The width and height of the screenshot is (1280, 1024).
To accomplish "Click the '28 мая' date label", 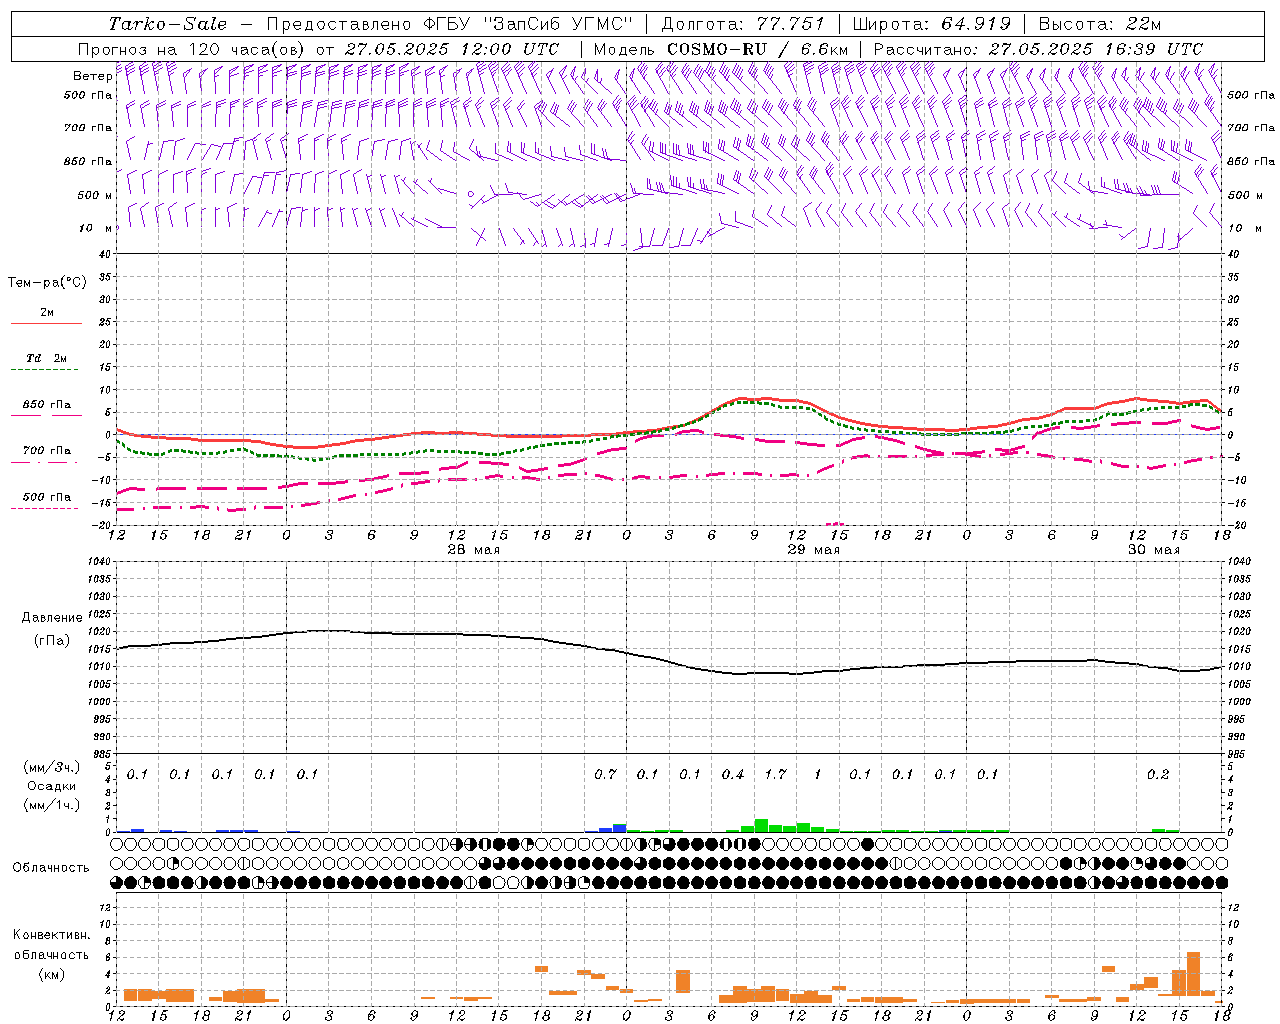I will [474, 550].
